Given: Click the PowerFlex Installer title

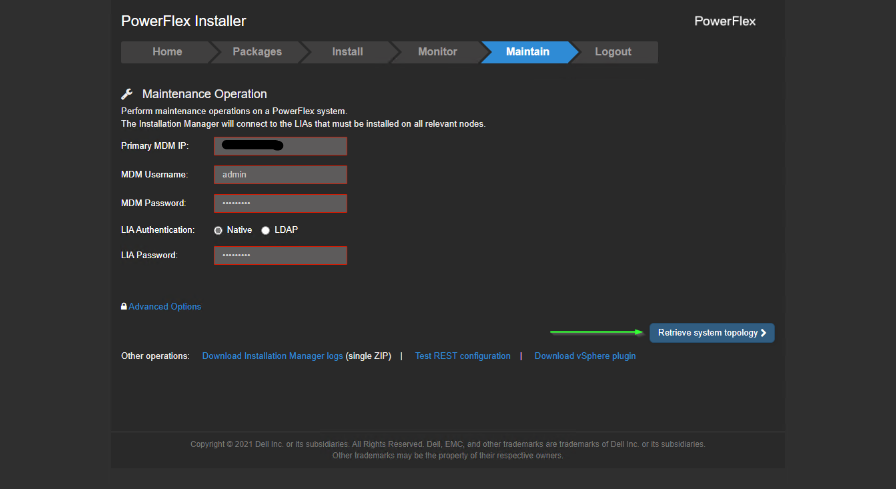Looking at the screenshot, I should (x=183, y=21).
